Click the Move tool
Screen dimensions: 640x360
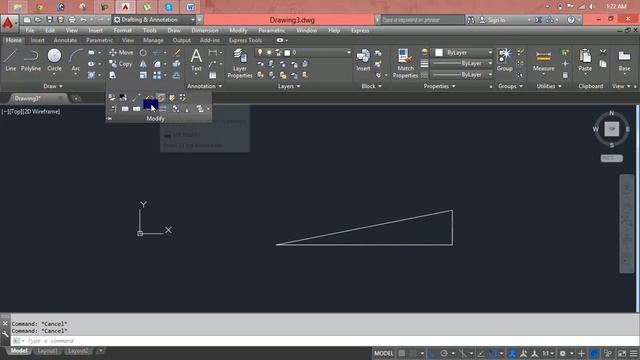(x=121, y=53)
